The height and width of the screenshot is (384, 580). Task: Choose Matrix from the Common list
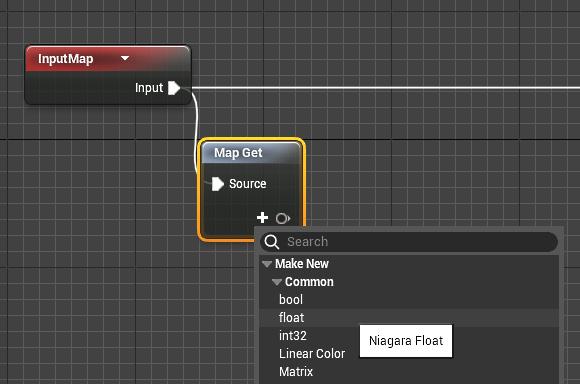click(x=409, y=371)
